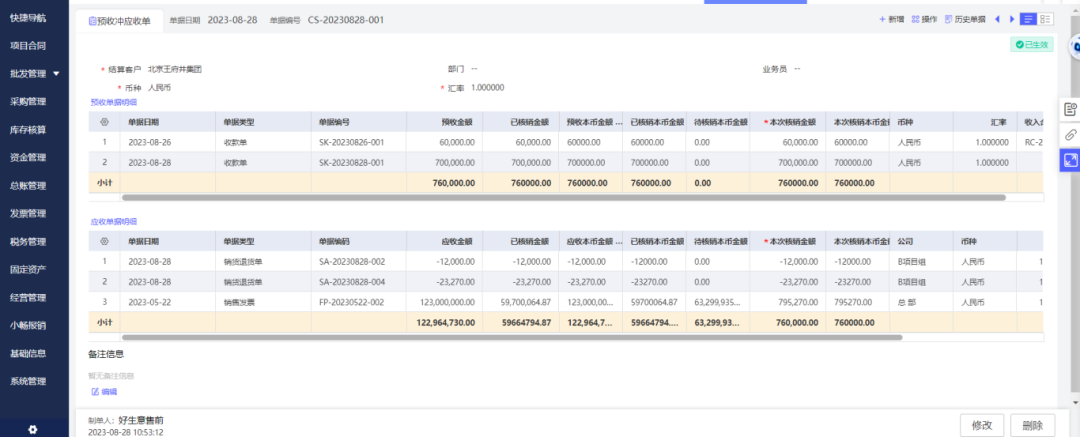Open 小畅报销 in the sidebar
This screenshot has height=437, width=1080.
[28, 325]
